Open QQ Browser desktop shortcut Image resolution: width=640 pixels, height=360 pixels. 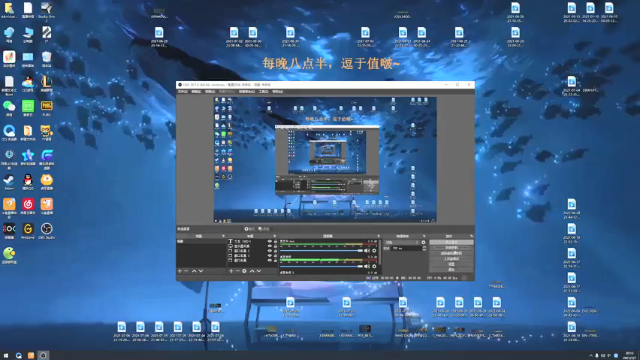pos(9,133)
